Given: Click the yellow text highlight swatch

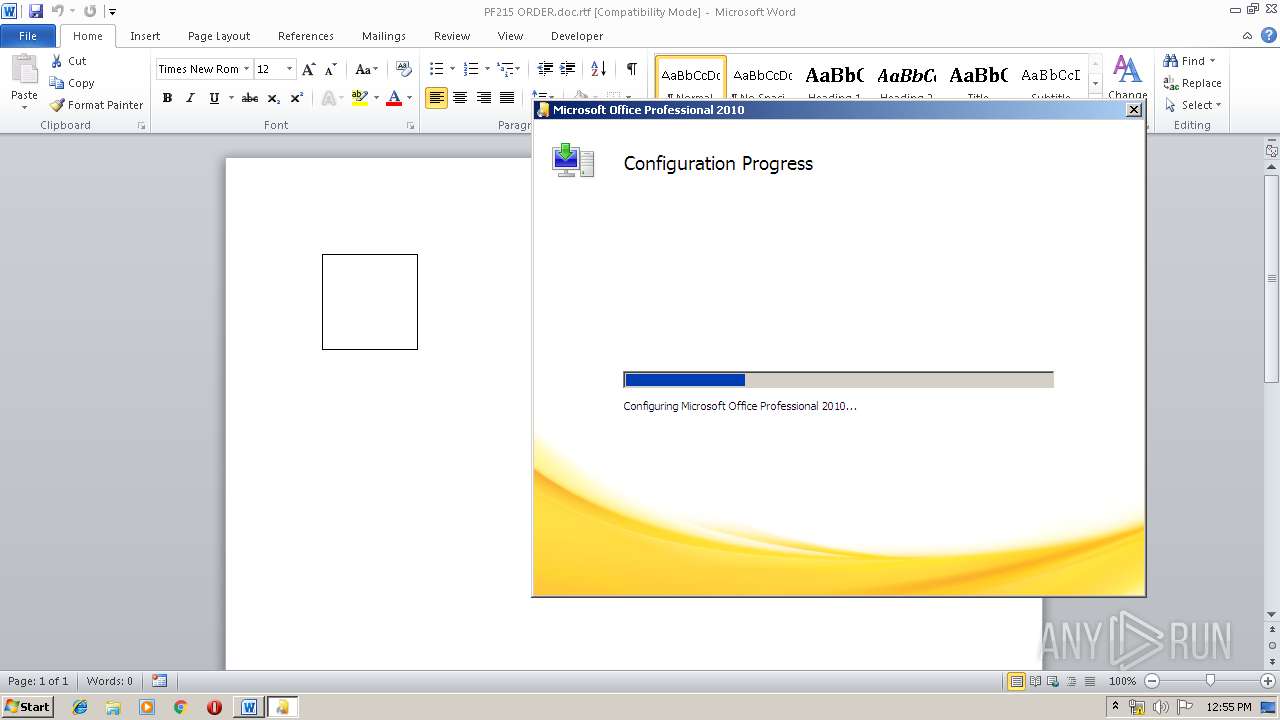Looking at the screenshot, I should (x=360, y=98).
